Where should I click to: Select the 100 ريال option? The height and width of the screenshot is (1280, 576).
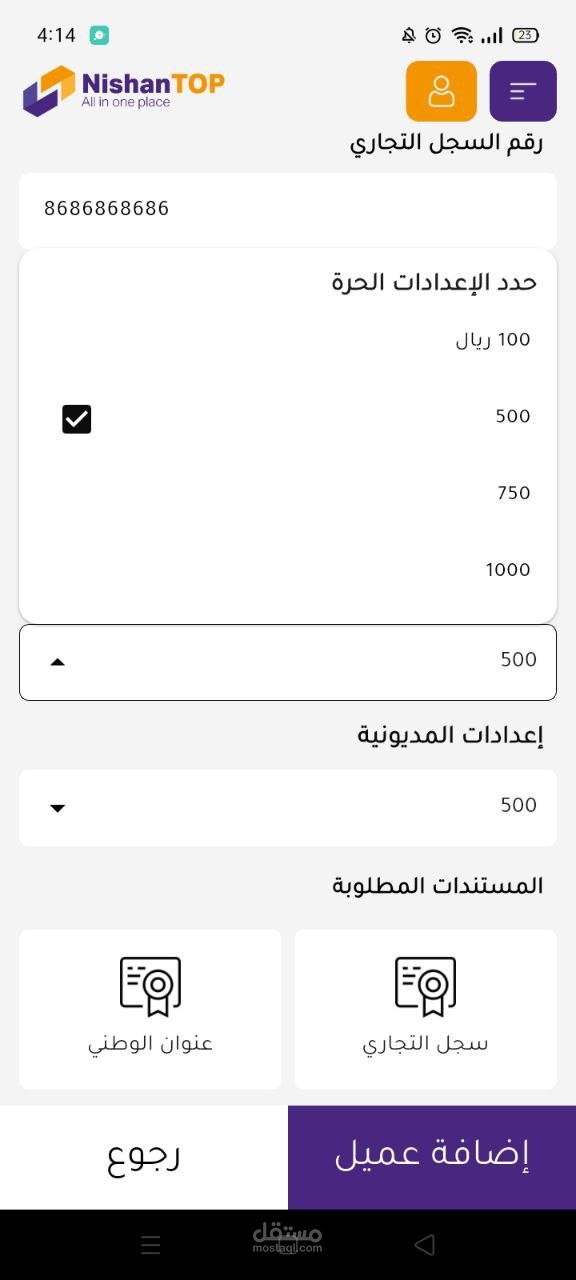[x=288, y=340]
